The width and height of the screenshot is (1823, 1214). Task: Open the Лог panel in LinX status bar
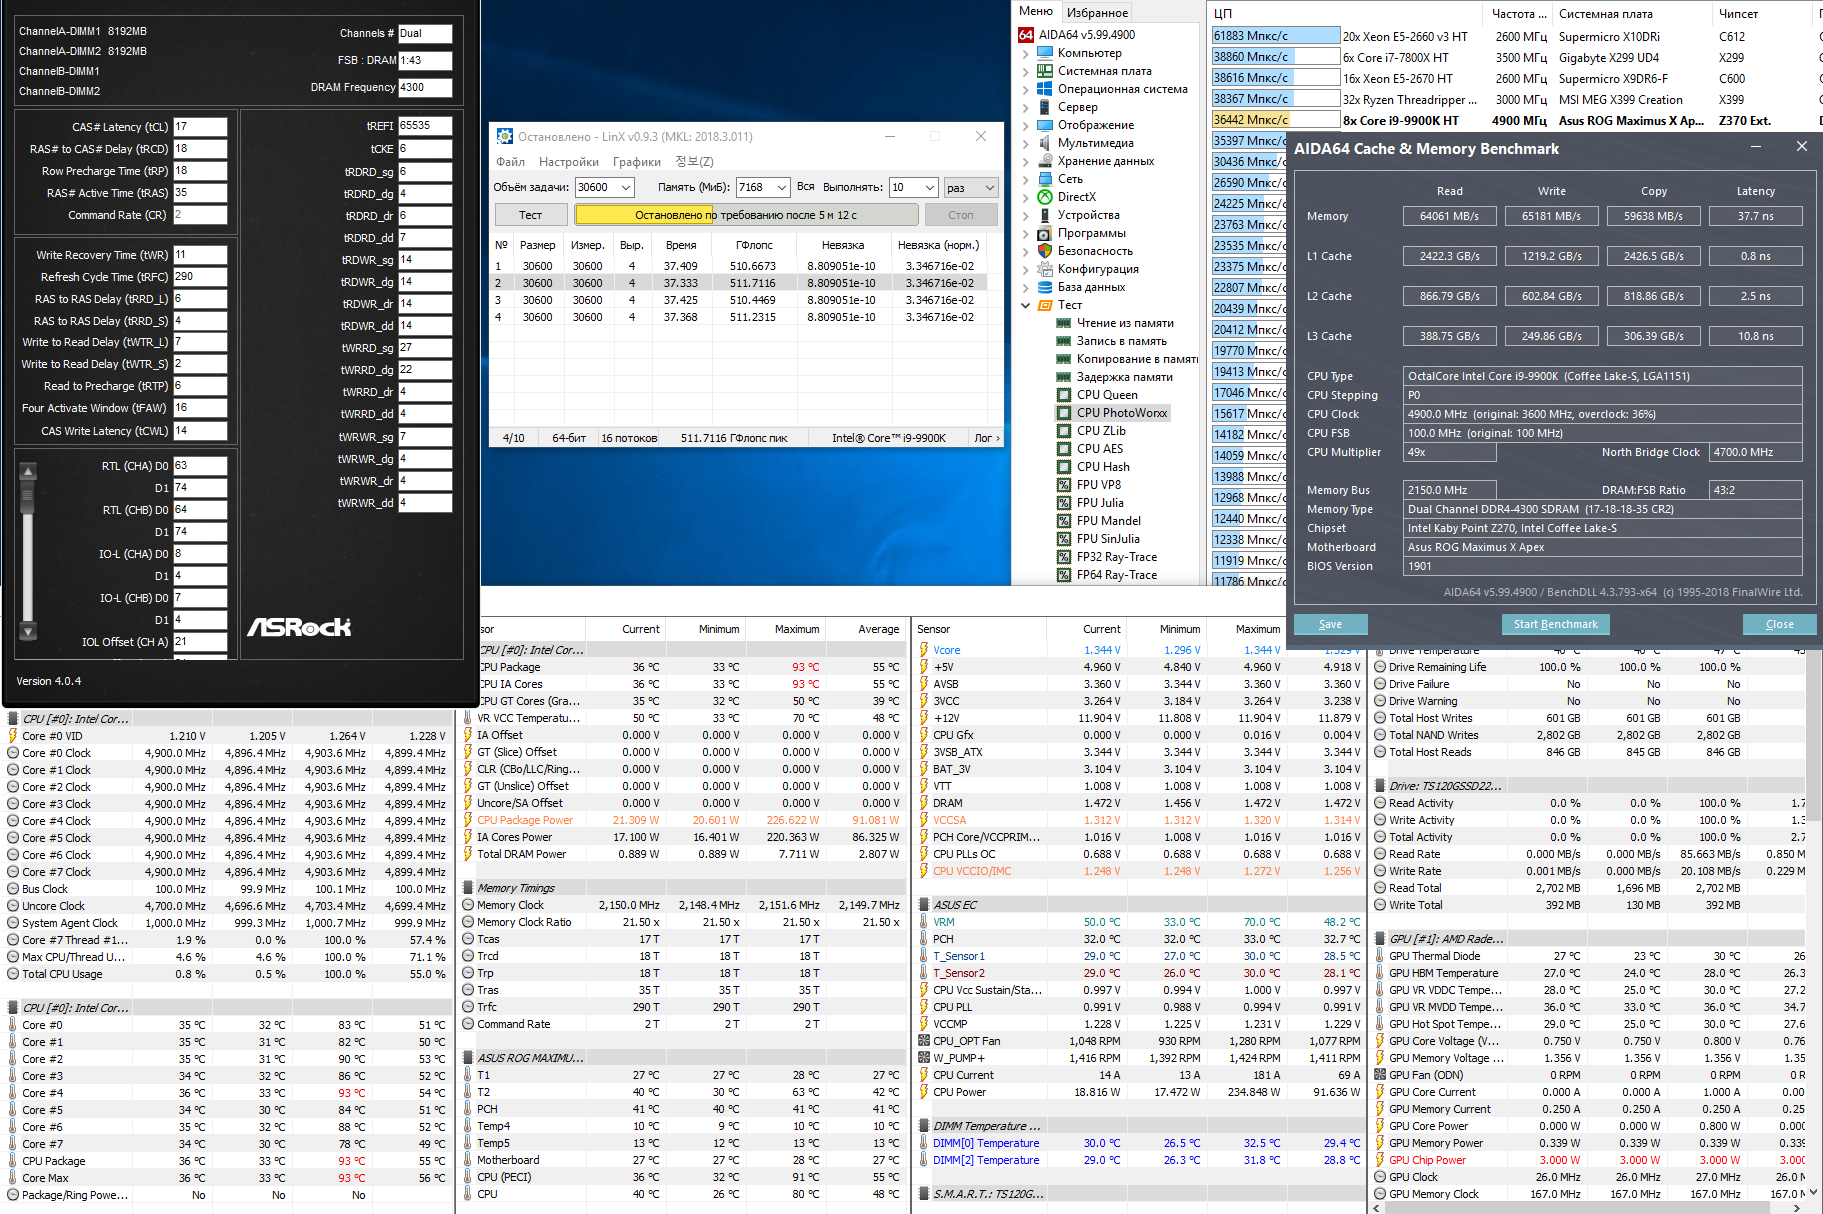(986, 438)
